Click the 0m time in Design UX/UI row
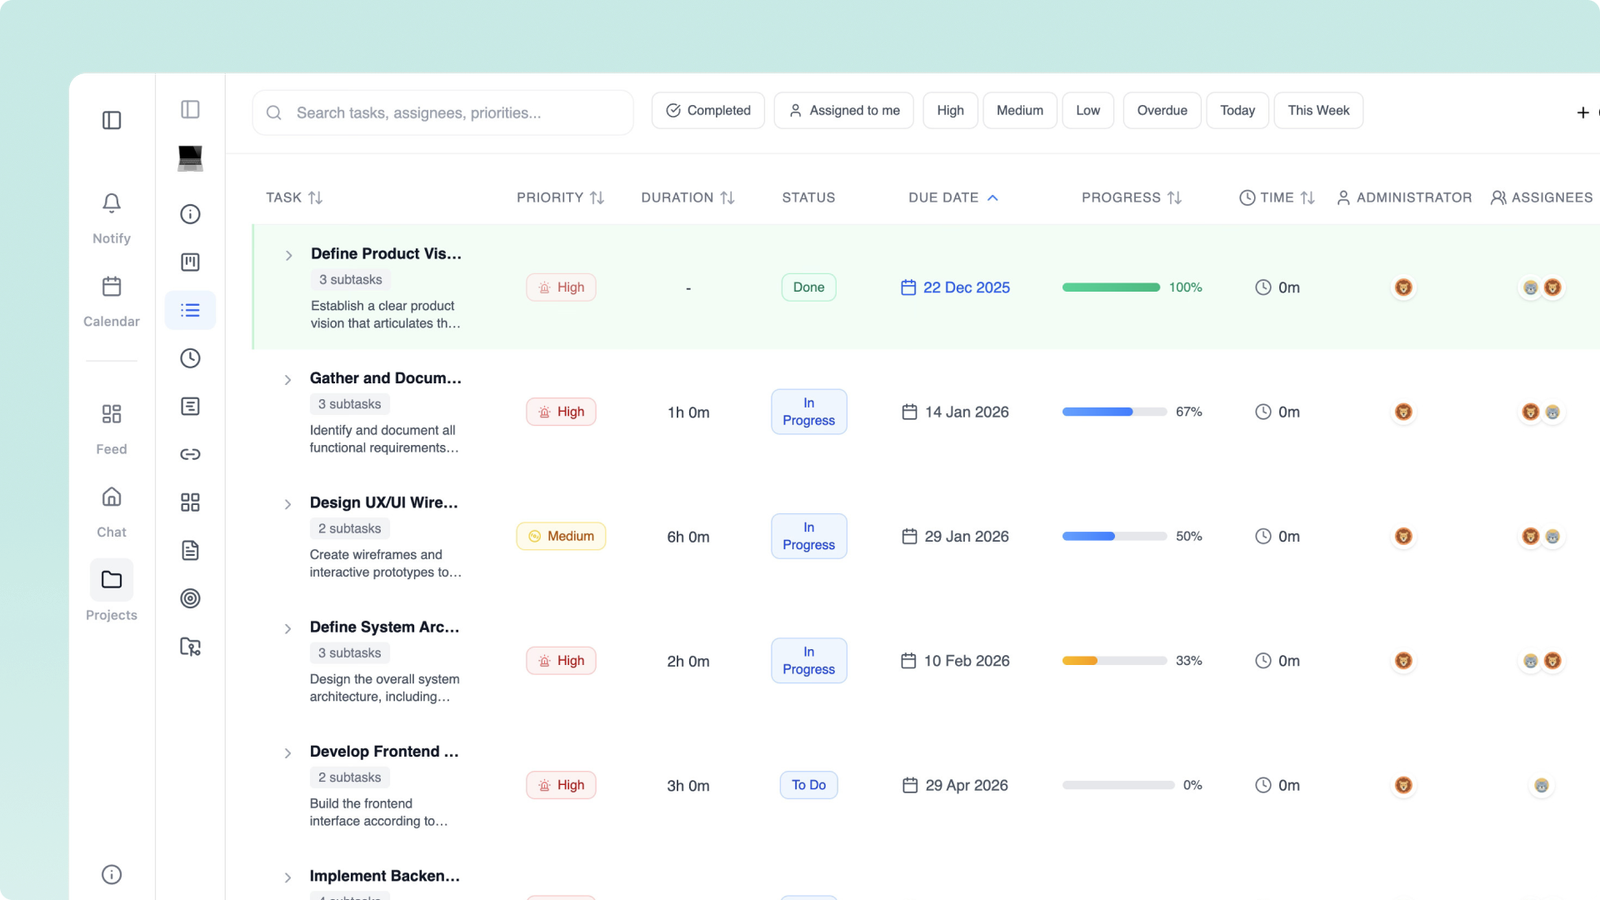 point(1278,536)
